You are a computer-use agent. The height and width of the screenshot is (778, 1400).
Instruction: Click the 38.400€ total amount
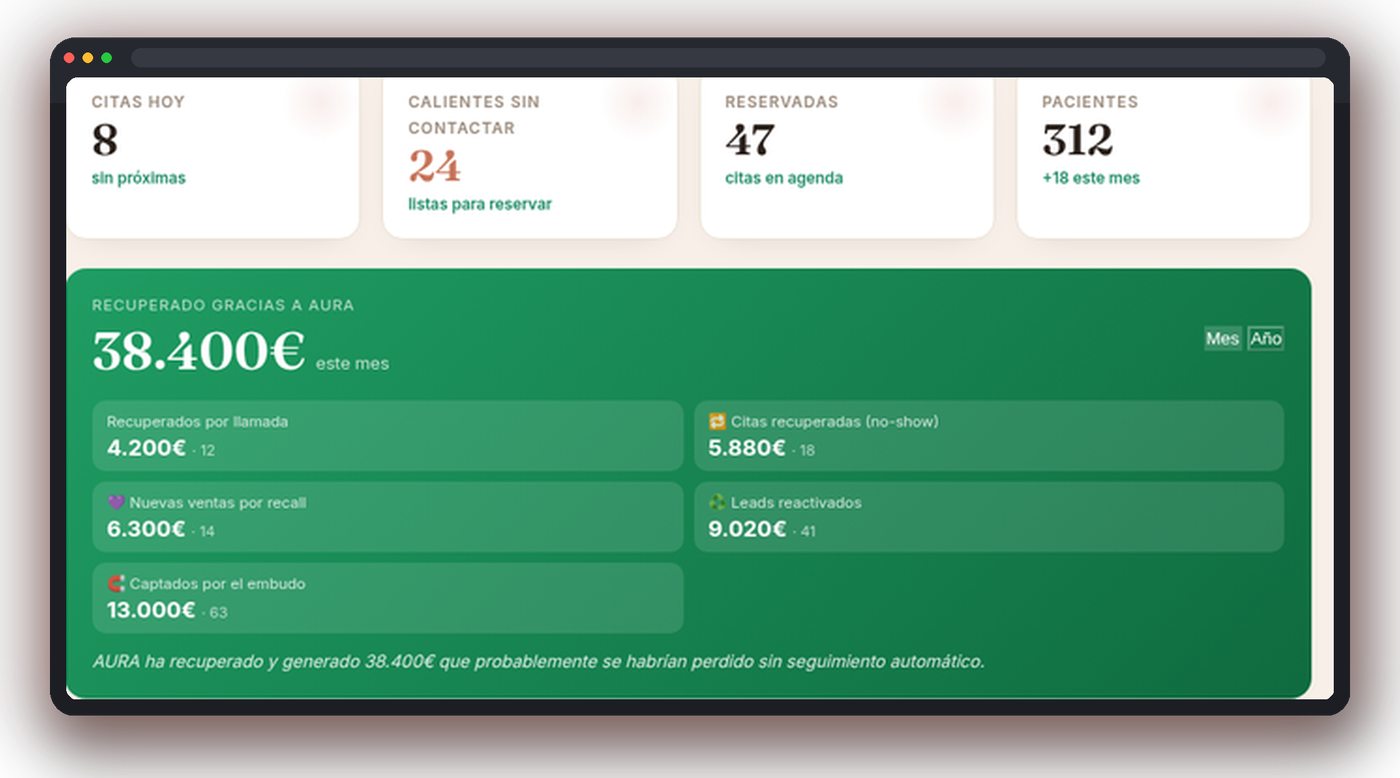pos(198,351)
